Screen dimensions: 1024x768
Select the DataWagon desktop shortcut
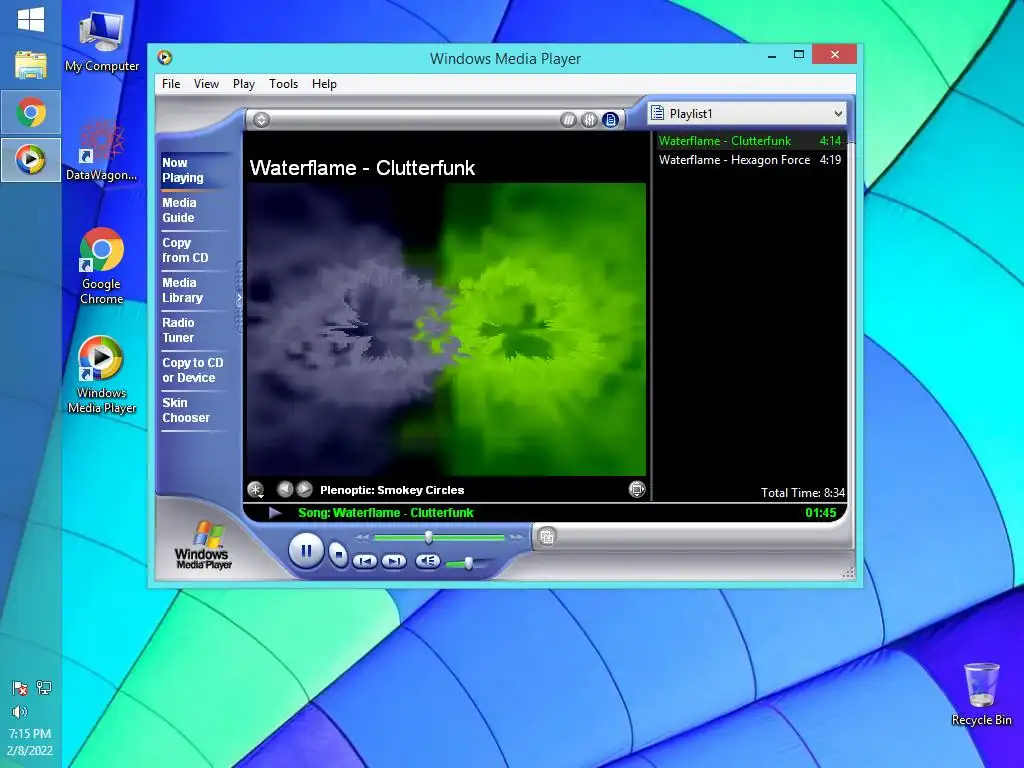(x=101, y=149)
